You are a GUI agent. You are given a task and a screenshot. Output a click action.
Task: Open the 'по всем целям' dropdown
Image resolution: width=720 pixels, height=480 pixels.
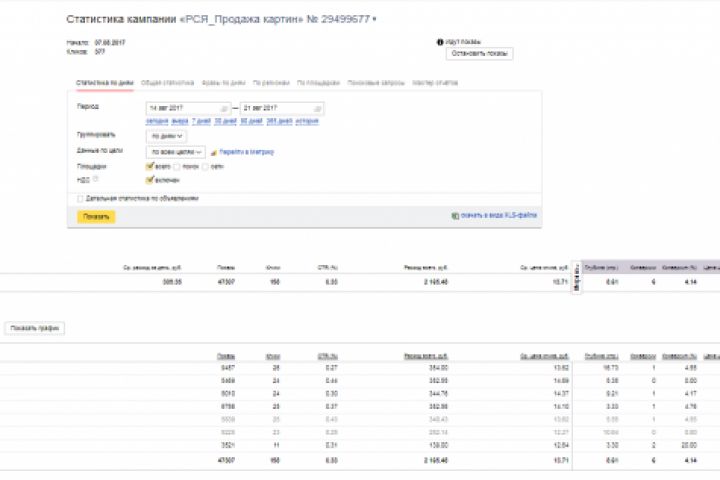click(176, 151)
